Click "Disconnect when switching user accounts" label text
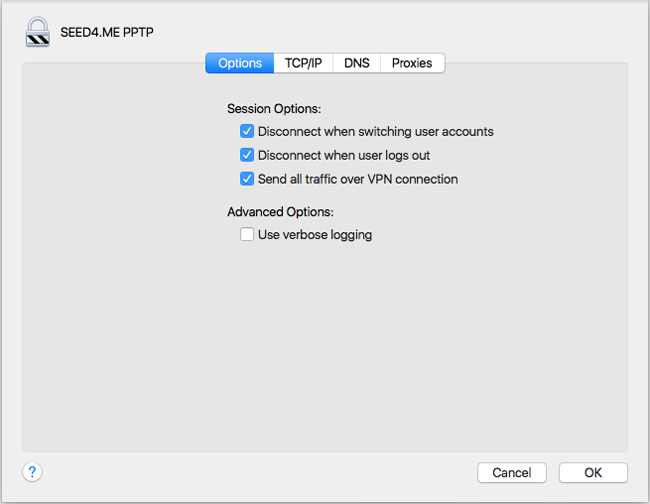Image resolution: width=650 pixels, height=504 pixels. click(x=376, y=131)
